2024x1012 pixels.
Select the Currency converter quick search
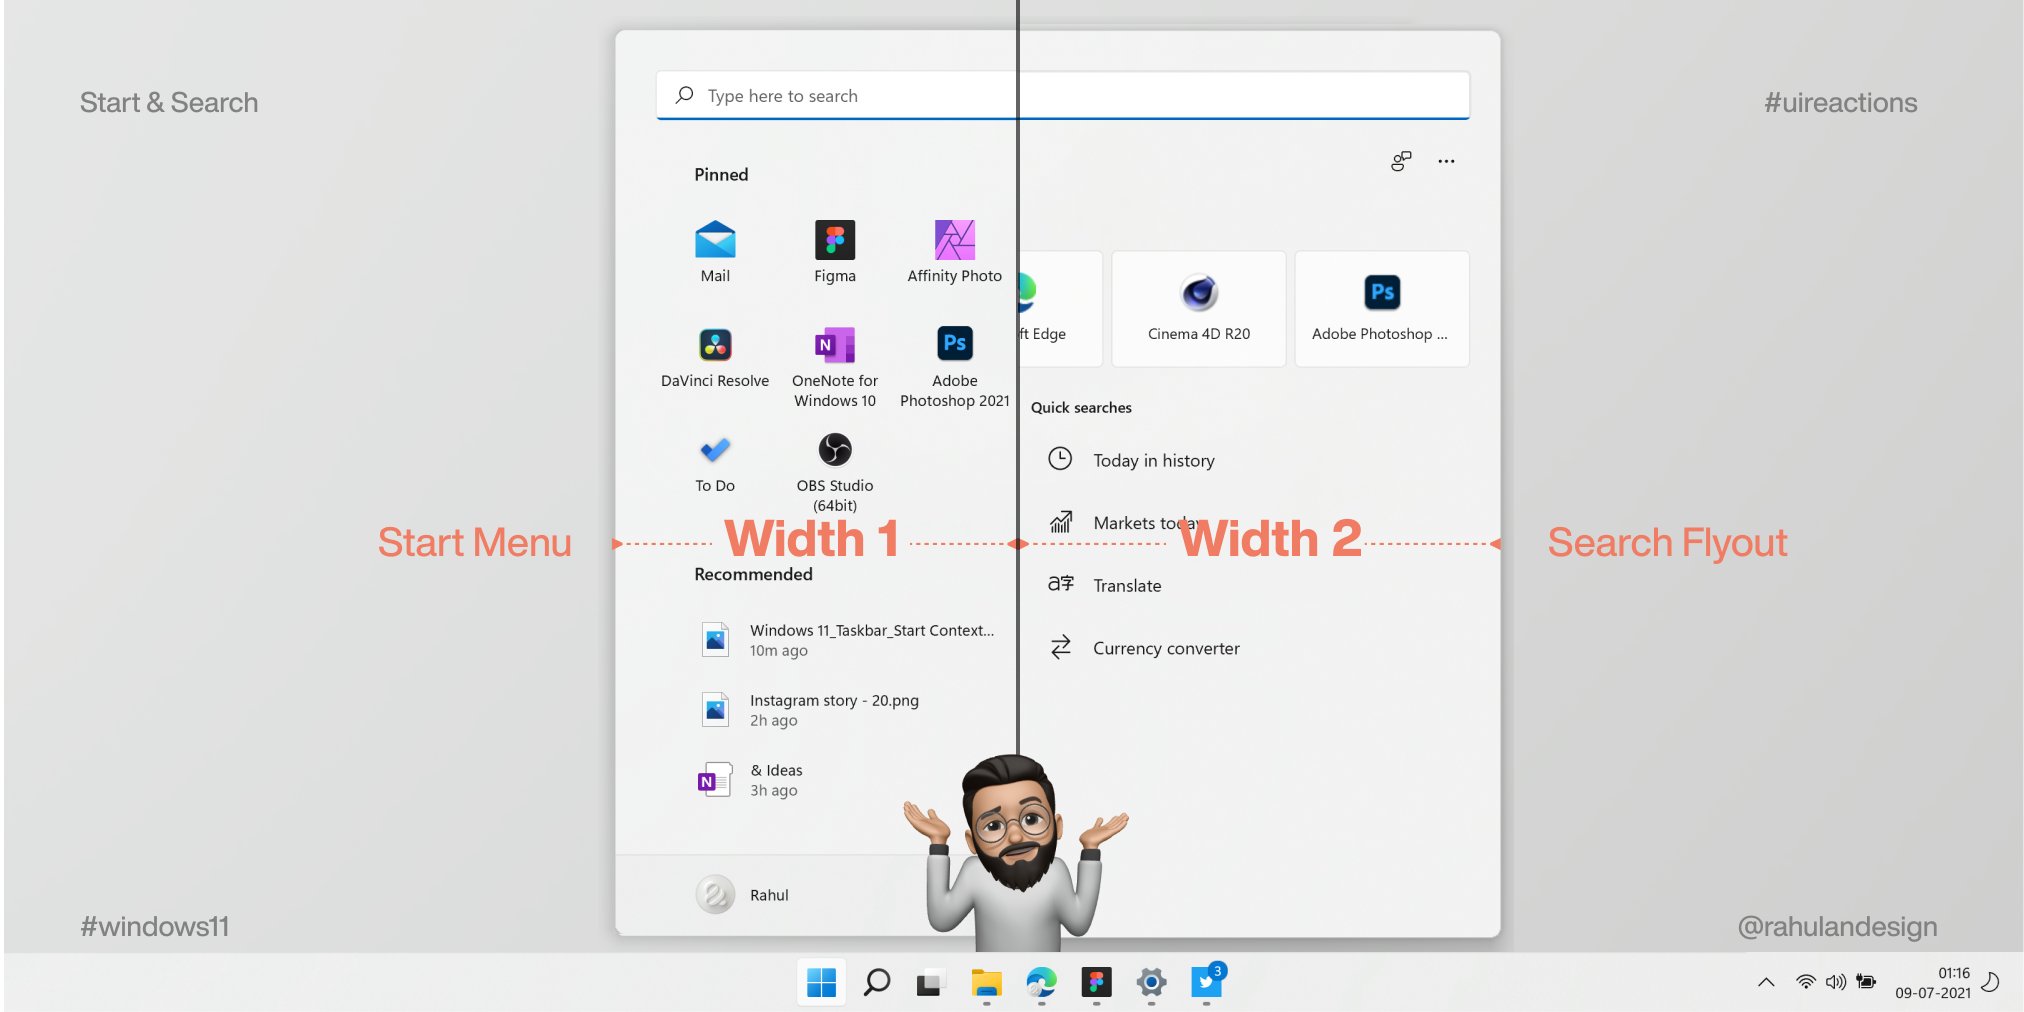(x=1145, y=648)
